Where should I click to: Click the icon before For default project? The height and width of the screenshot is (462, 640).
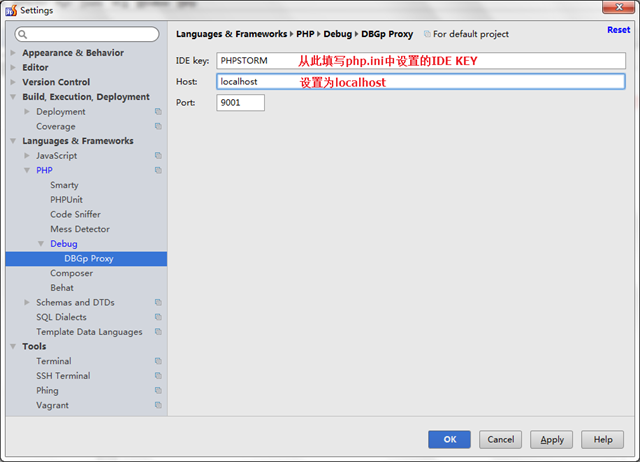pyautogui.click(x=427, y=34)
